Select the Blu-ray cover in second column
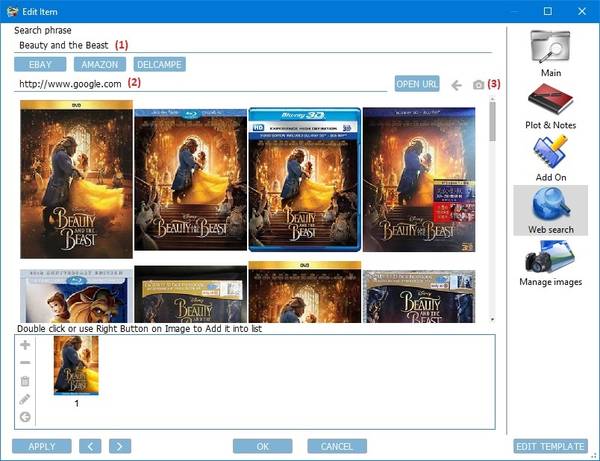 (x=191, y=179)
